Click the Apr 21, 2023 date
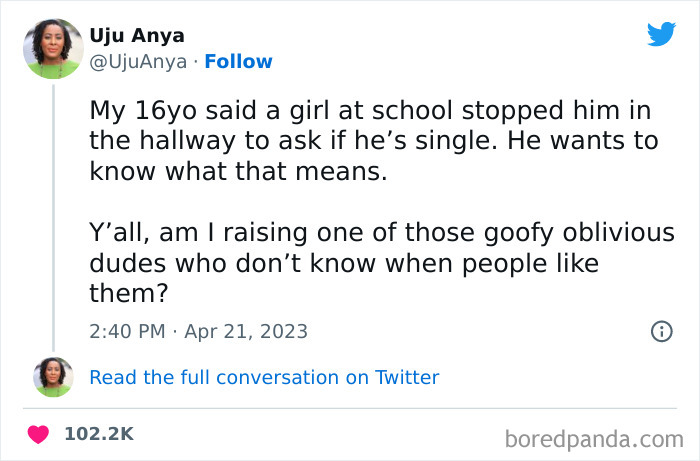Viewport: 700px width, 461px height. pos(244,331)
